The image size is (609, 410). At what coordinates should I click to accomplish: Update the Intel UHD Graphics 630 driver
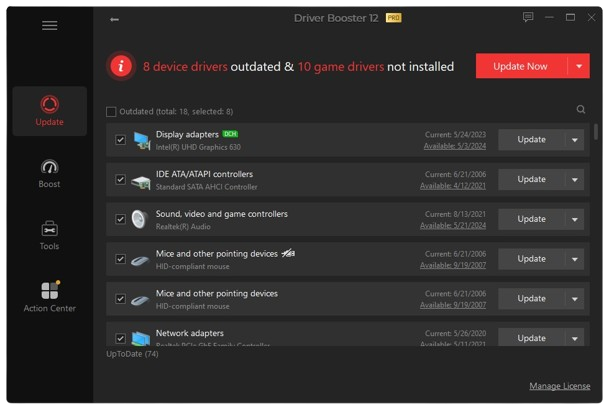(531, 140)
